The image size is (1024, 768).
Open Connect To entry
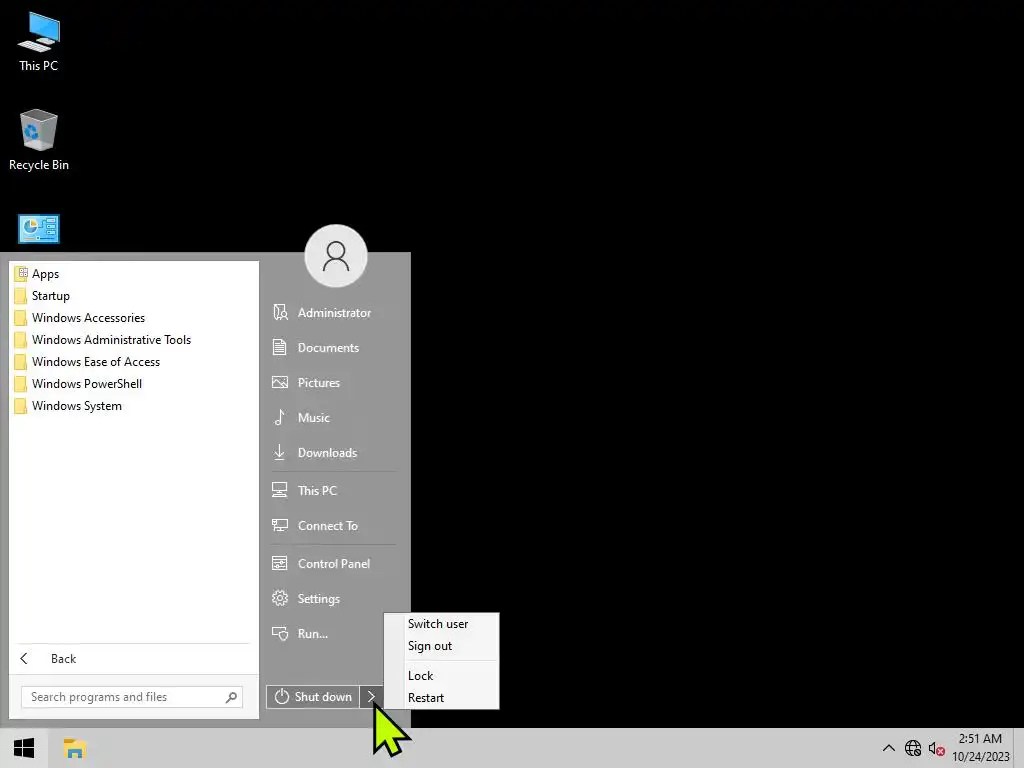334,526
